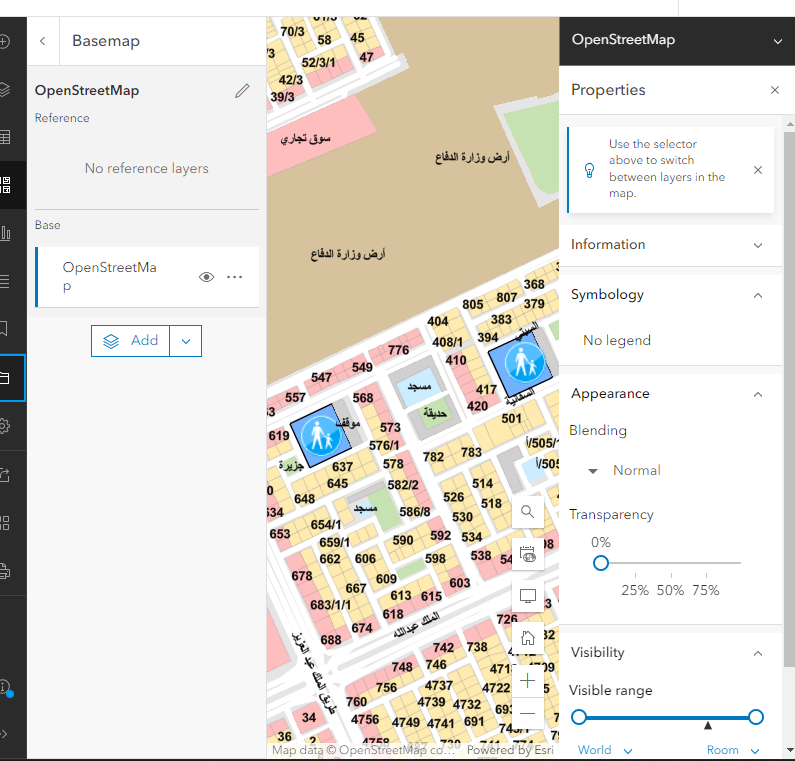Open the info notification icon with blue dot
This screenshot has width=795, height=761.
(x=5, y=687)
